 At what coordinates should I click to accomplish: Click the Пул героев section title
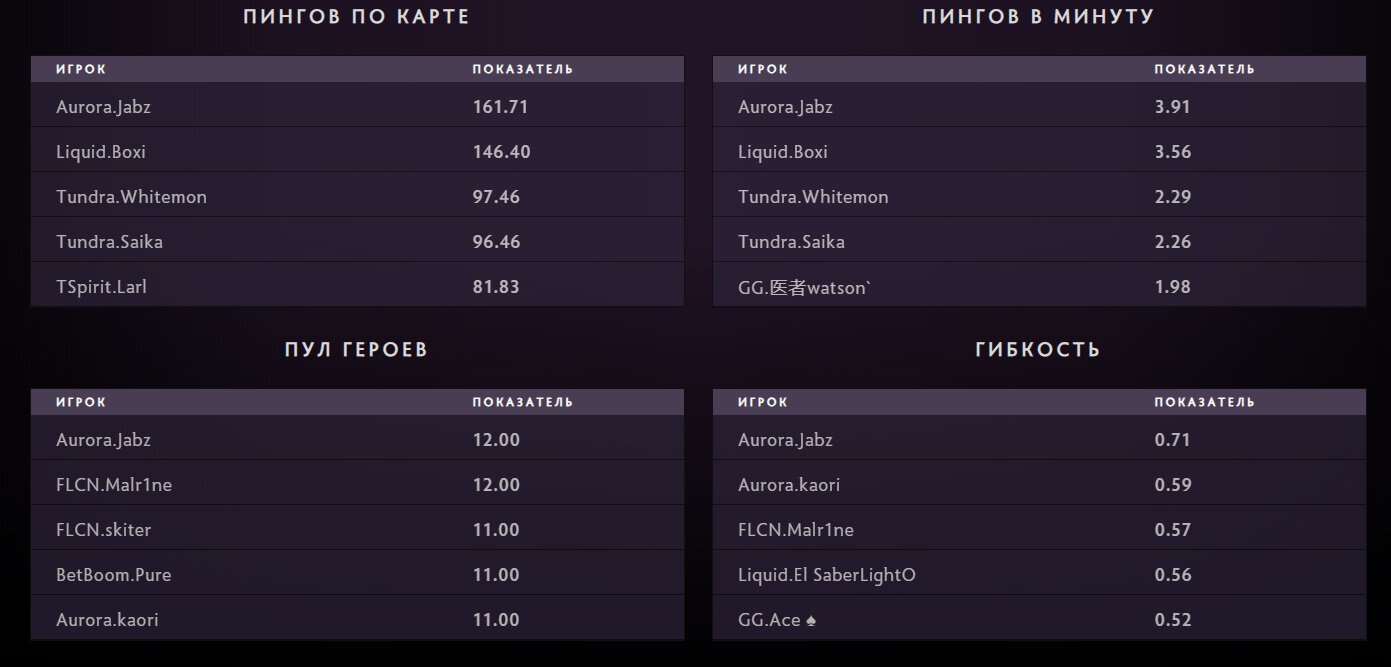356,349
